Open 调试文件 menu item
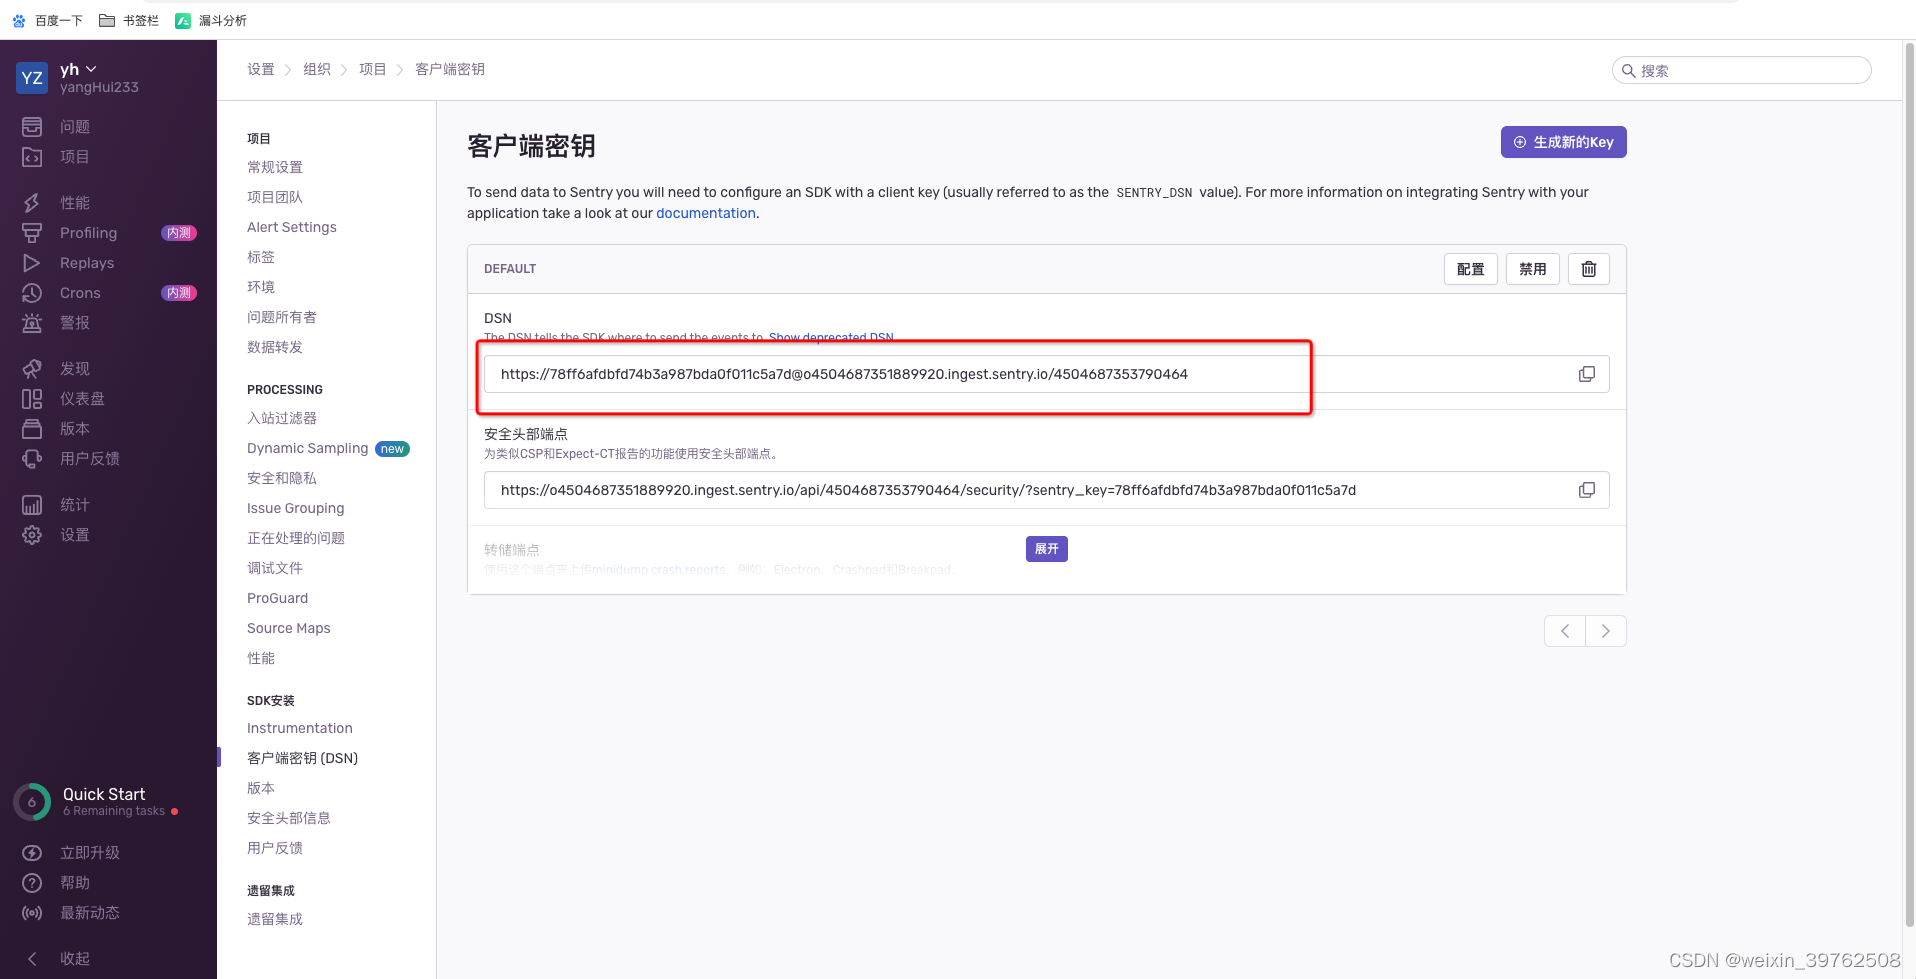 tap(275, 568)
